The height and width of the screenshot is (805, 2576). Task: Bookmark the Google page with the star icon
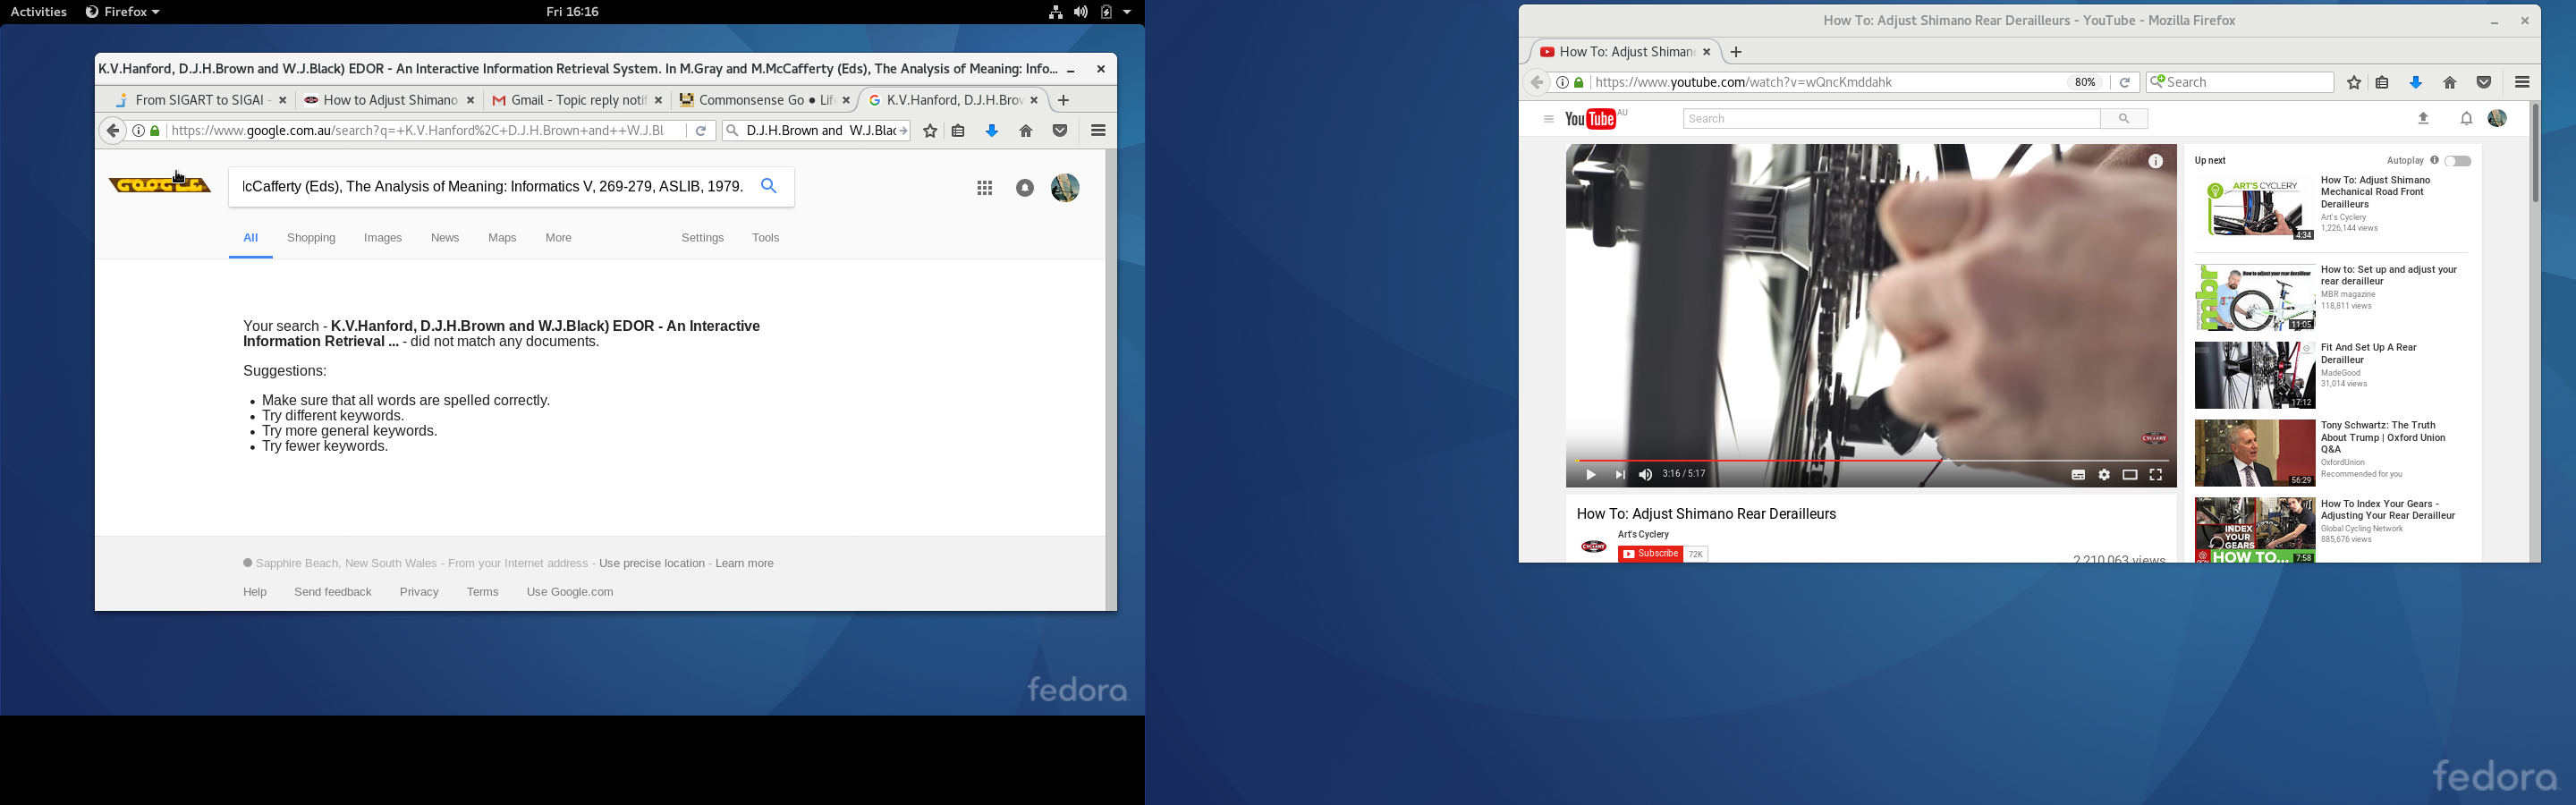point(929,130)
